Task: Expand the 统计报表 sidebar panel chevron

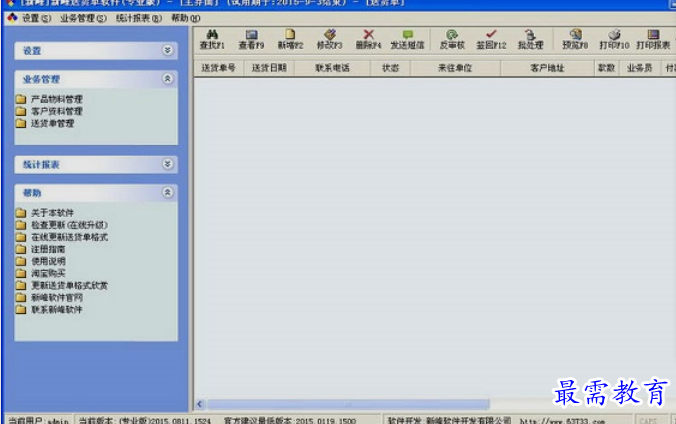Action: 167,164
